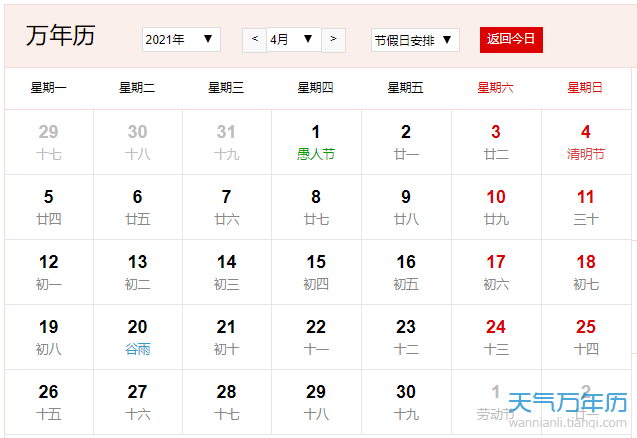Select April 3 廿二 date cell

pos(496,142)
